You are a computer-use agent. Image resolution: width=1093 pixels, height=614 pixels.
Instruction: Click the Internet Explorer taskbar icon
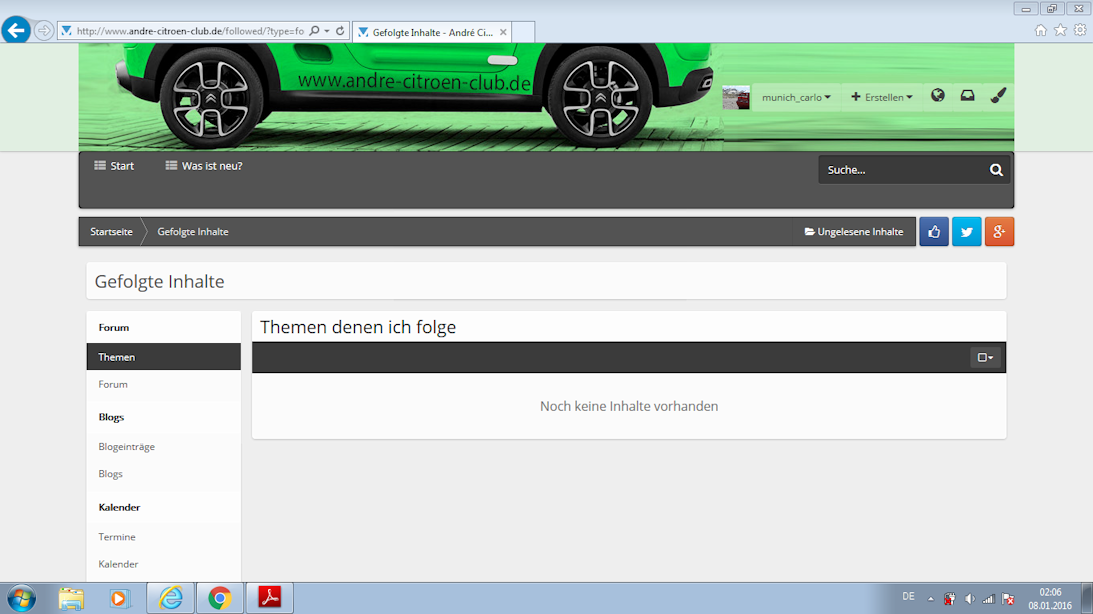pyautogui.click(x=171, y=599)
